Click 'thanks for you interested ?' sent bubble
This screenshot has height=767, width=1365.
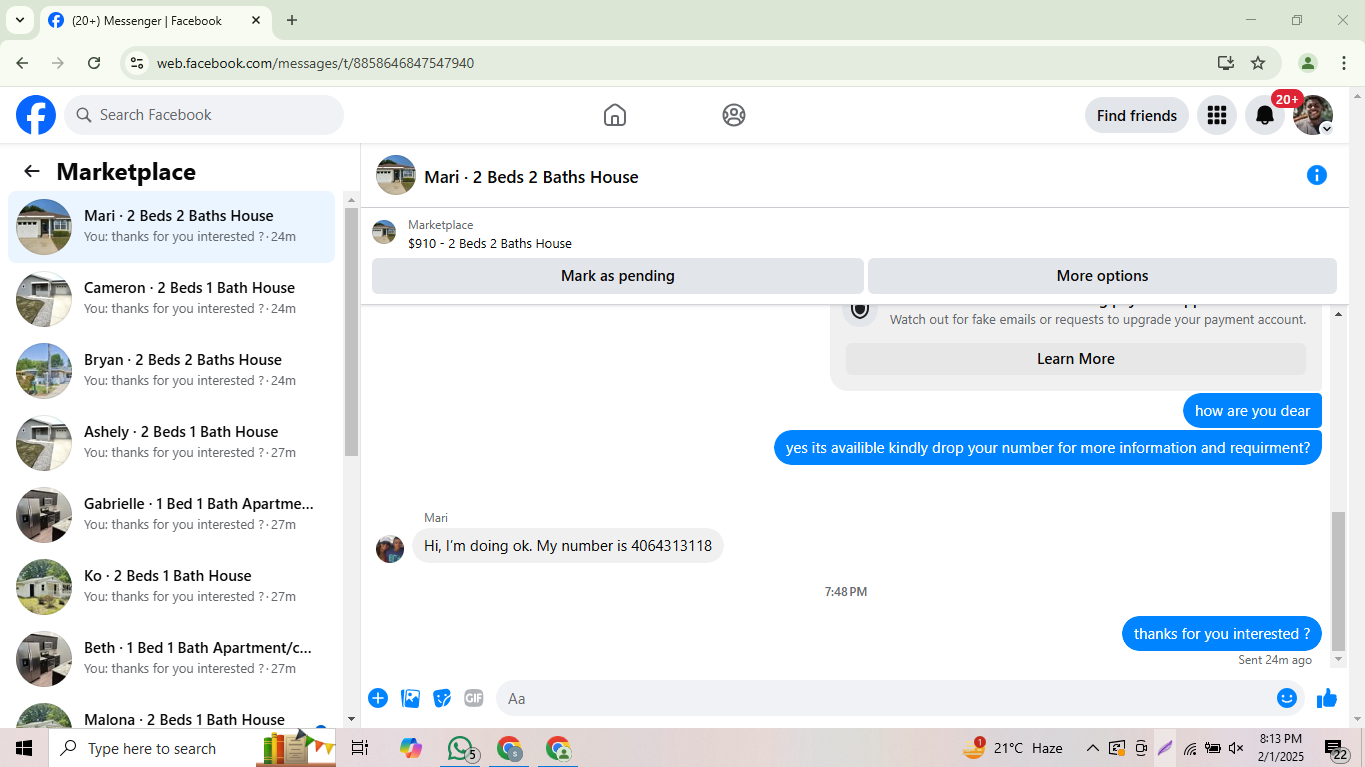click(x=1222, y=634)
